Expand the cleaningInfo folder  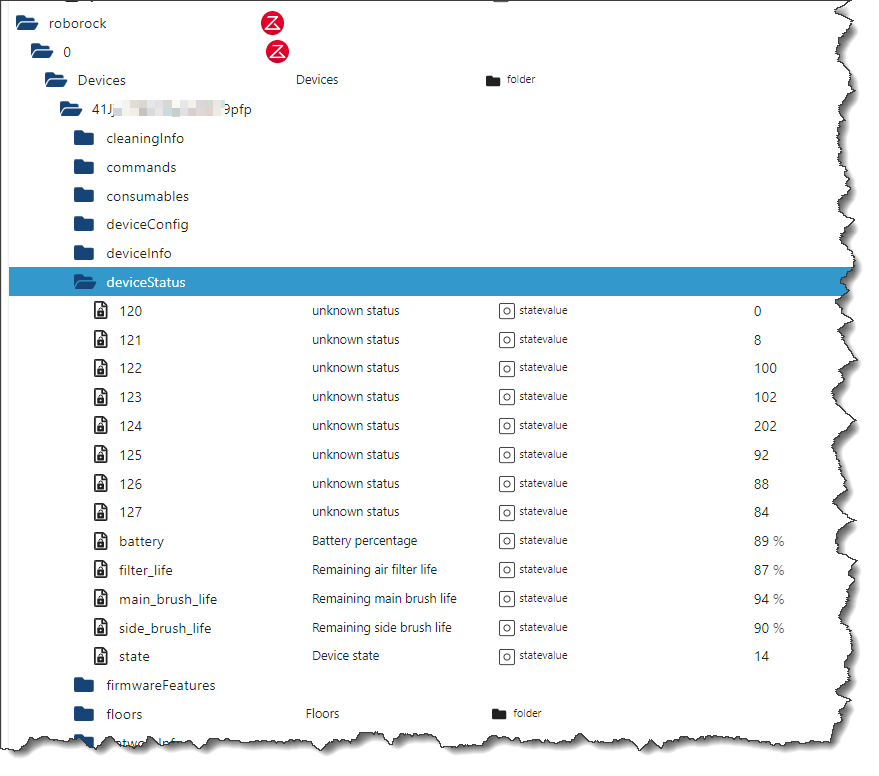[x=84, y=138]
